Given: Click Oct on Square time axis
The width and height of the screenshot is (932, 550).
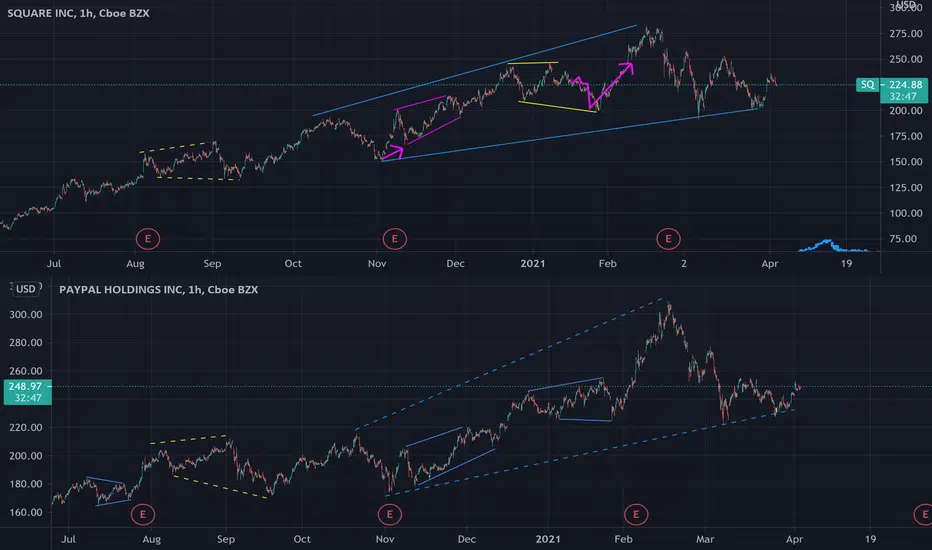Looking at the screenshot, I should [293, 263].
